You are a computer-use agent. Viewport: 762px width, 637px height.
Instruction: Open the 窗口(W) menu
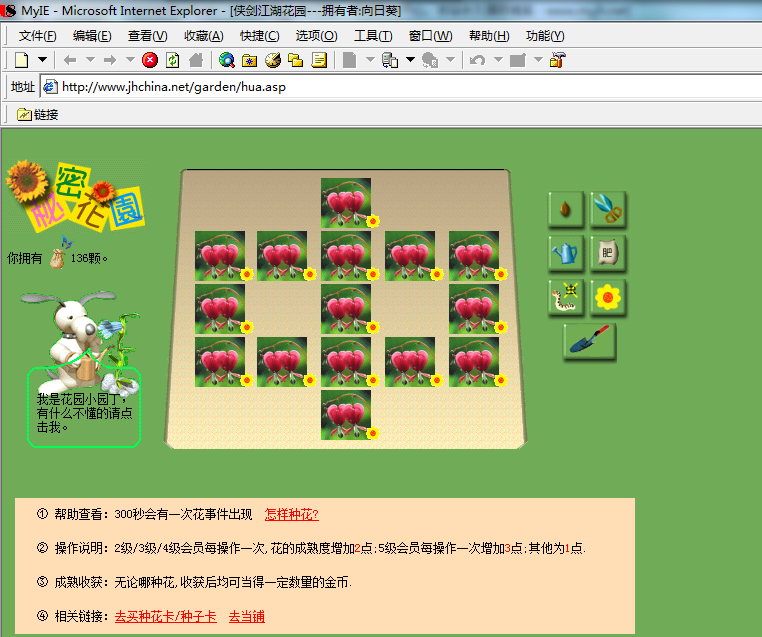[431, 36]
